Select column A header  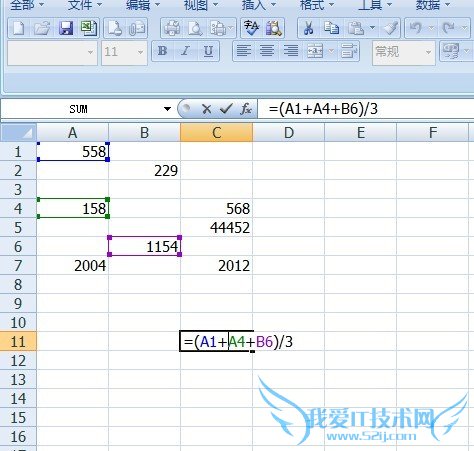[x=72, y=133]
